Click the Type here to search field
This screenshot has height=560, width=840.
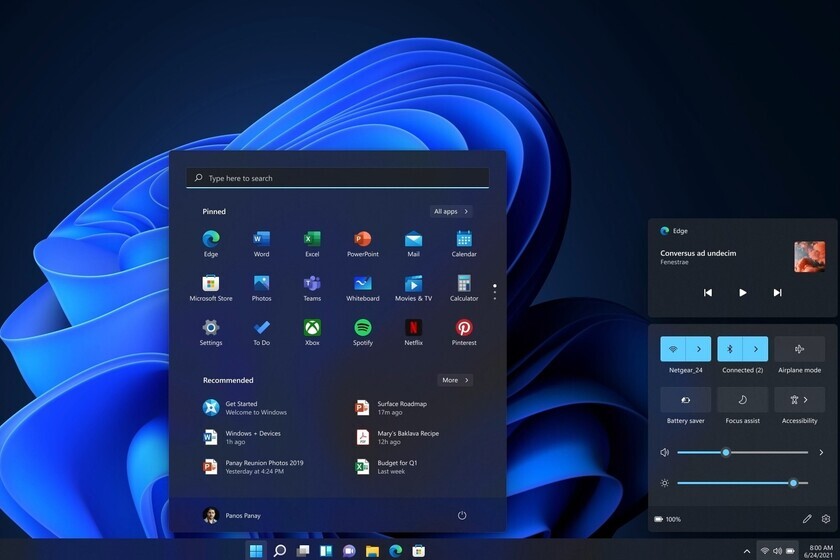point(338,178)
